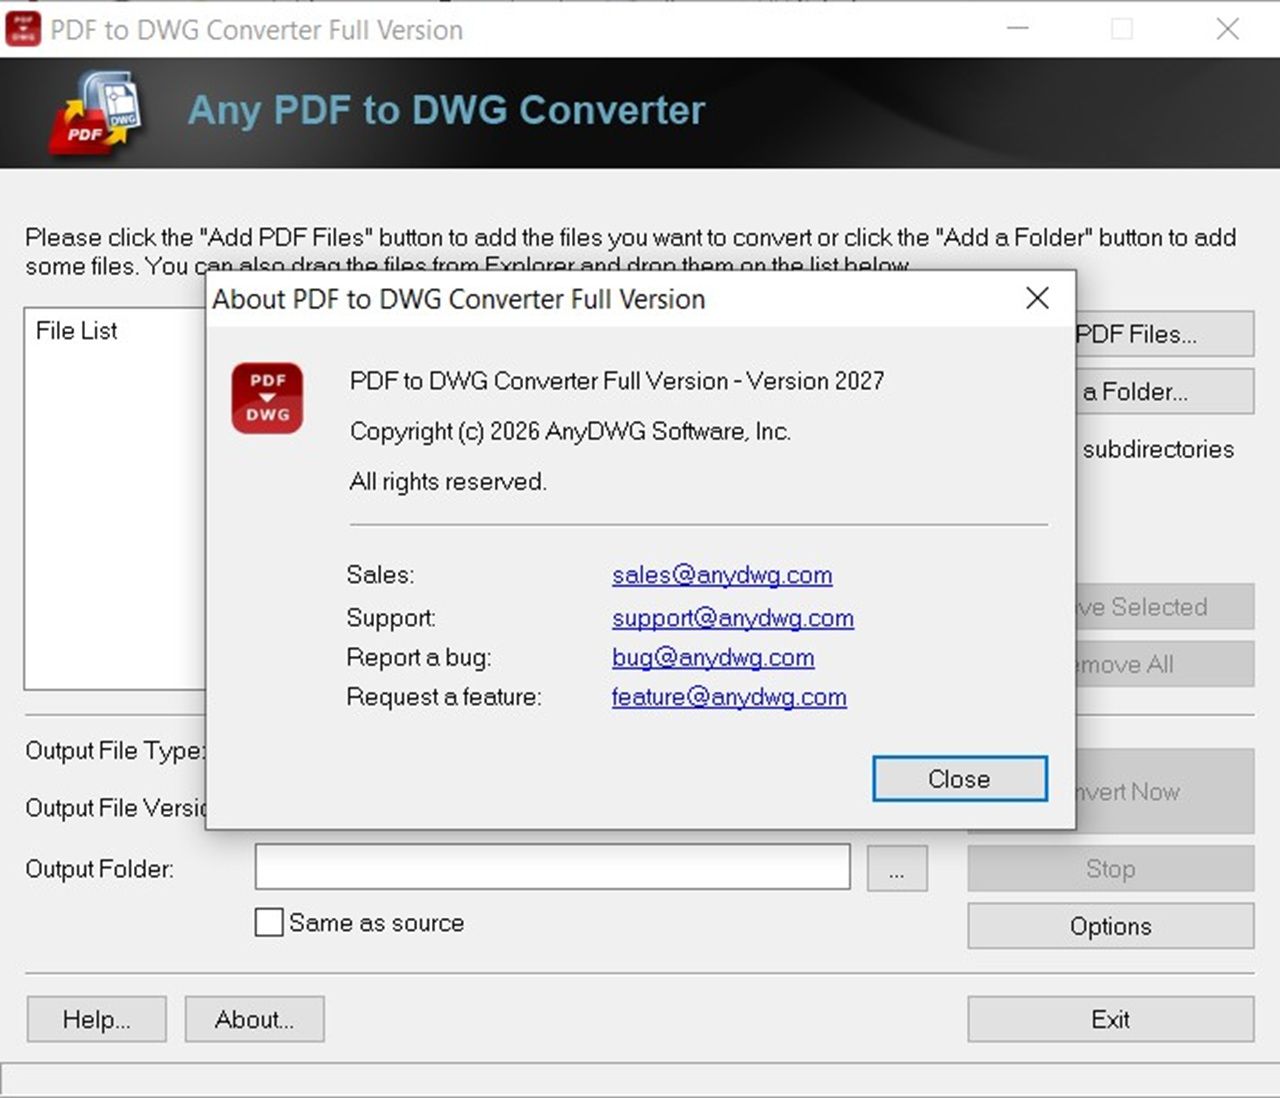This screenshot has height=1098, width=1280.
Task: Click the PDF to DWG icon in About dialog
Action: [x=267, y=398]
